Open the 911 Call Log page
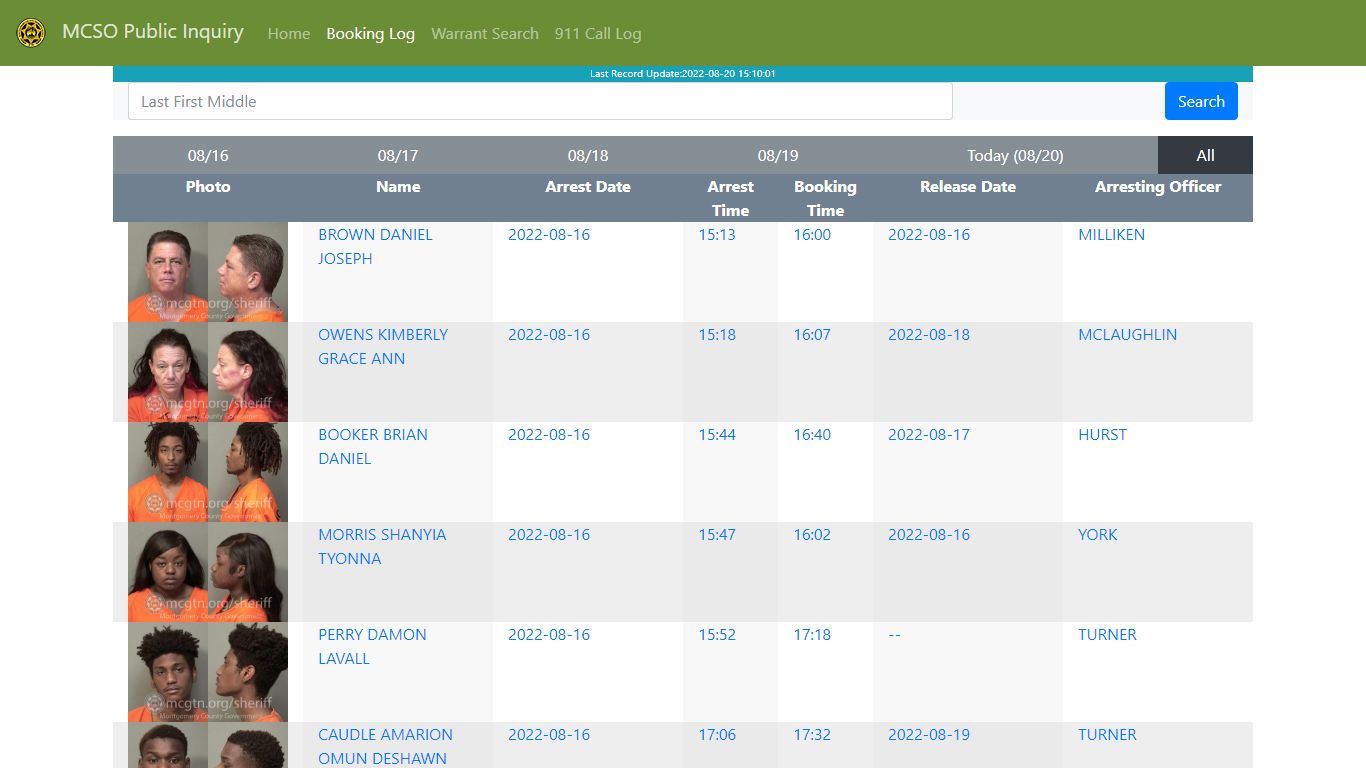Viewport: 1366px width, 768px height. pos(598,34)
